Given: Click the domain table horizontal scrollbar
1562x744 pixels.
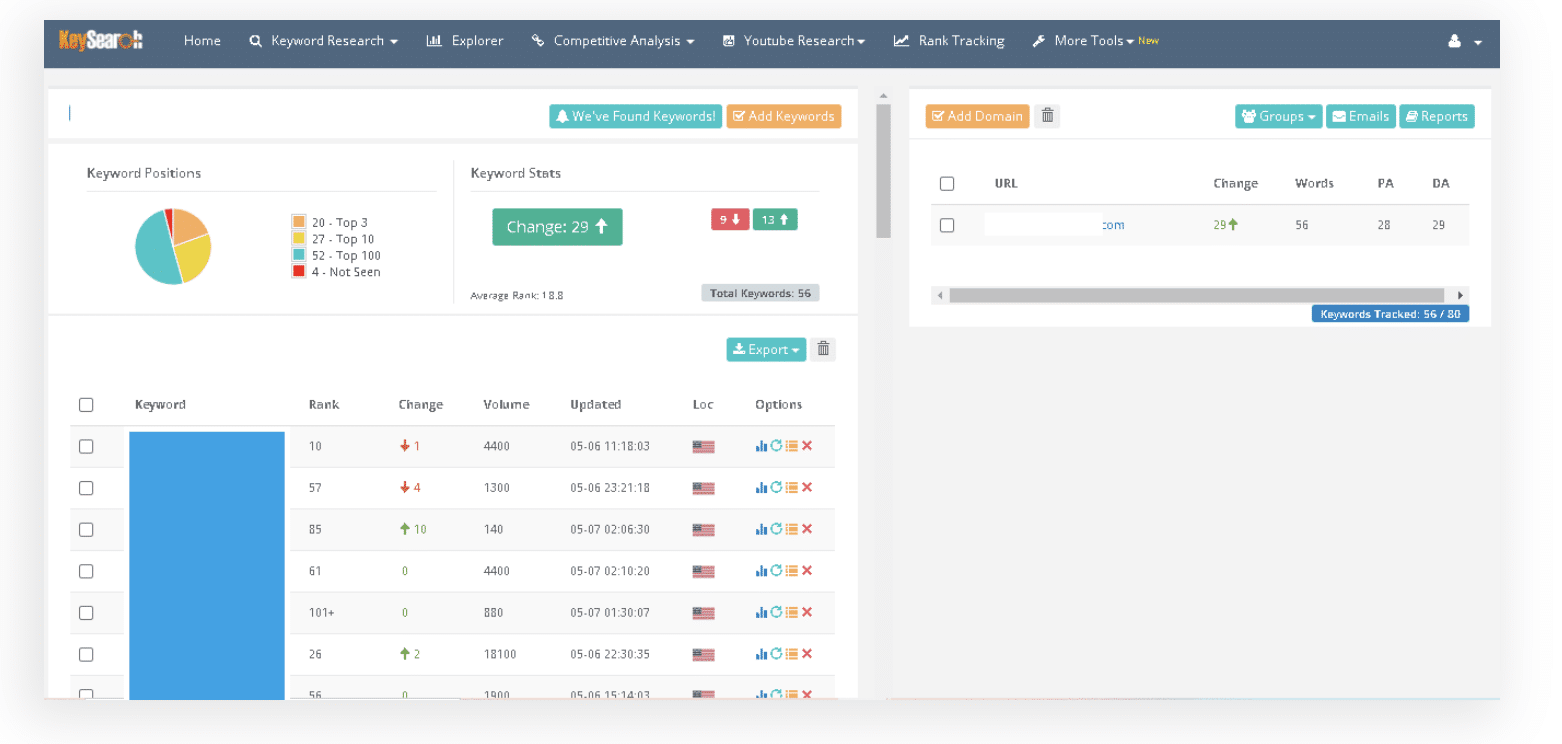Looking at the screenshot, I should click(1197, 295).
